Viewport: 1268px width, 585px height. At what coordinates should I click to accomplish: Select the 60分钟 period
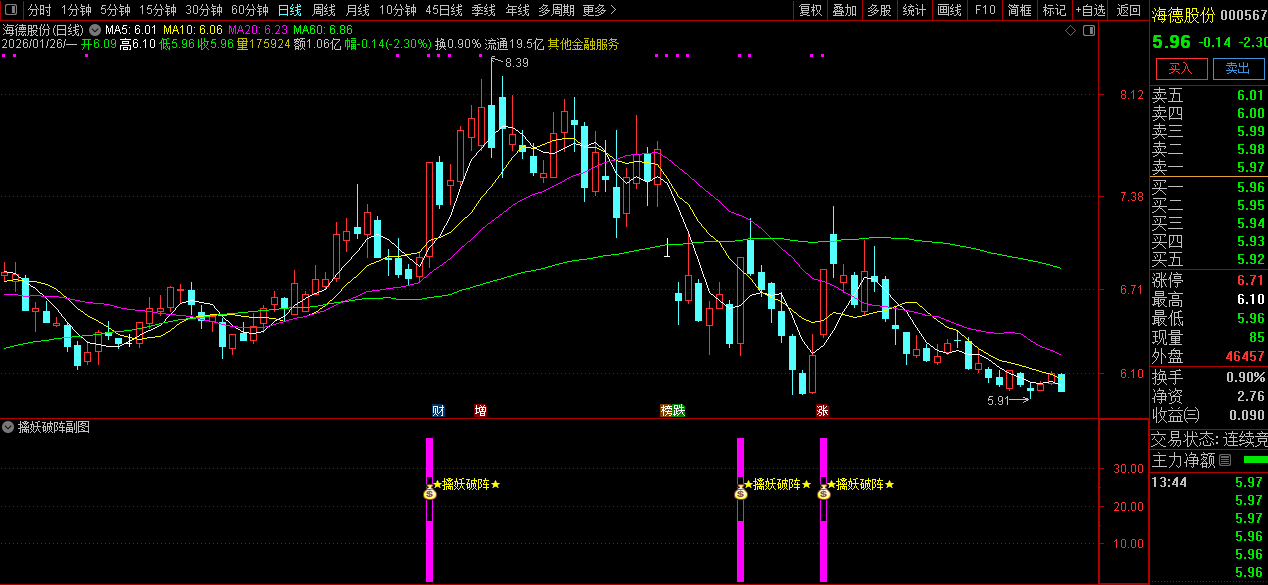click(249, 10)
